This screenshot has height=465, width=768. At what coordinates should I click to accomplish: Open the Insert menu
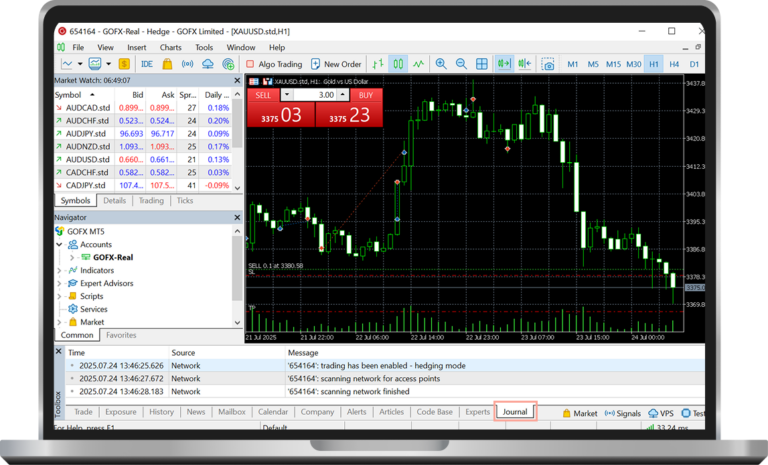(137, 48)
